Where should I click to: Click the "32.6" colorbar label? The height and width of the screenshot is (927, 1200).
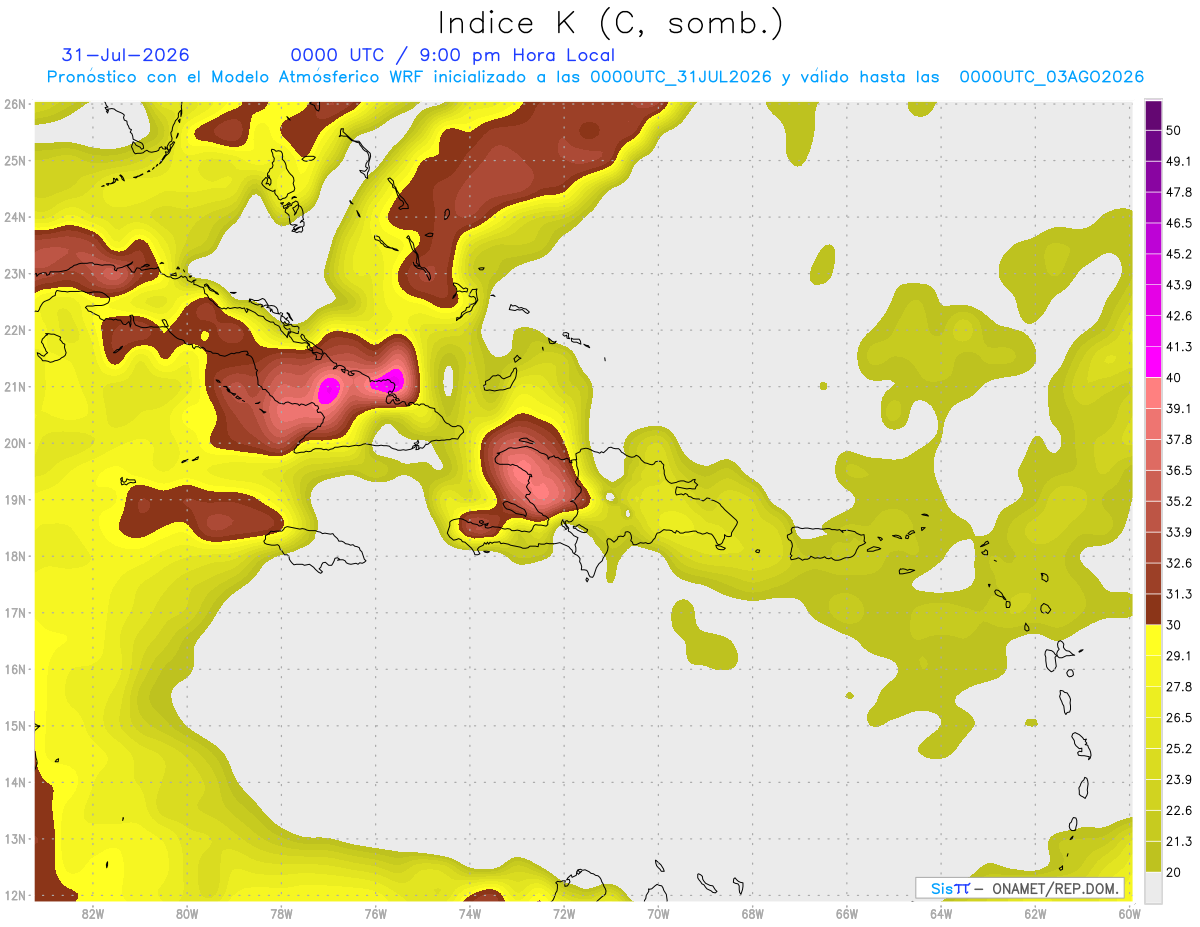click(1179, 563)
